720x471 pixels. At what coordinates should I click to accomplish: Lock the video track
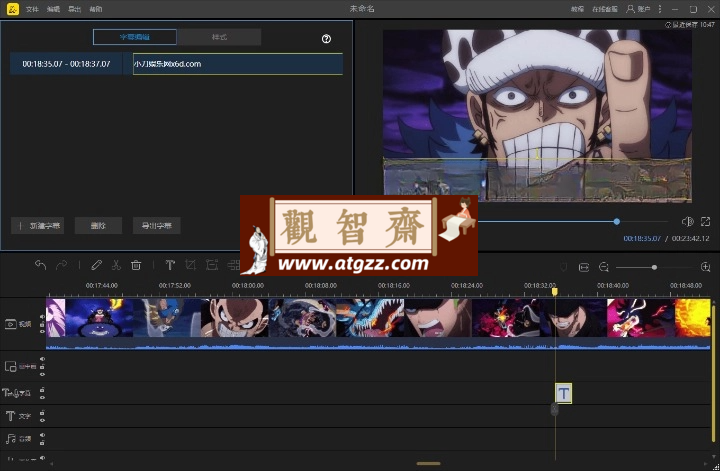point(42,324)
